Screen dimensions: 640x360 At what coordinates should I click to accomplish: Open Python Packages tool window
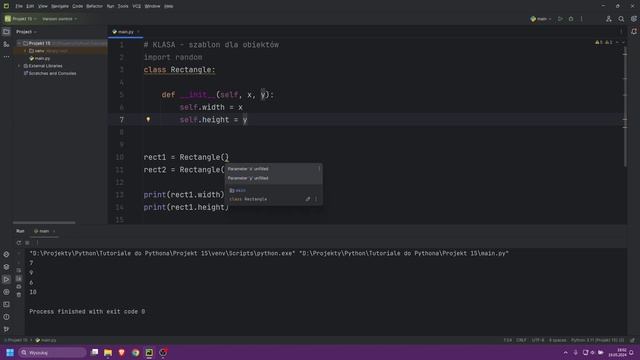[6, 254]
